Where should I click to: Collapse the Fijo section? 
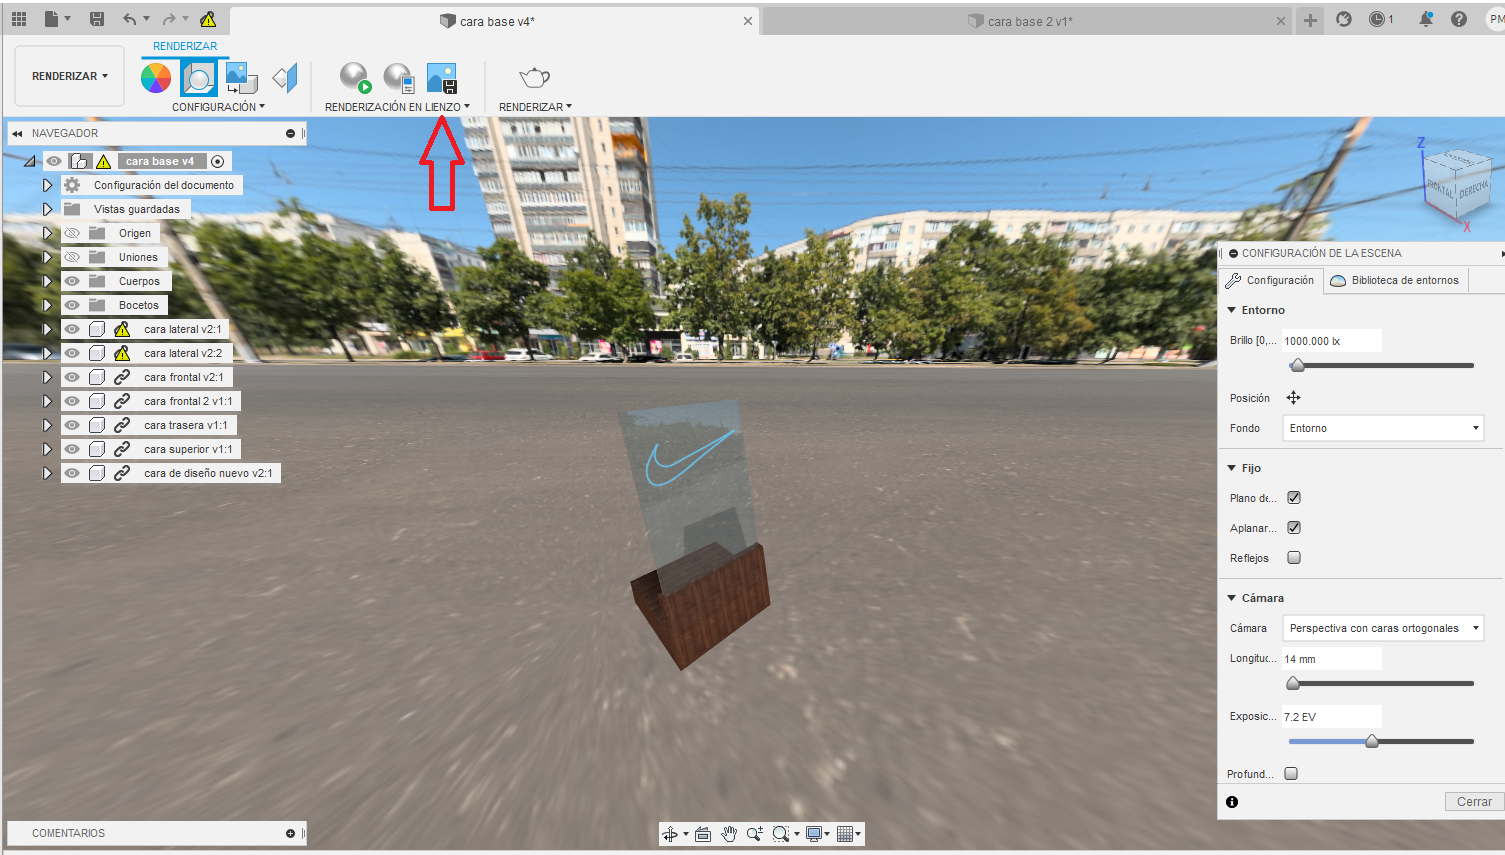click(x=1232, y=468)
